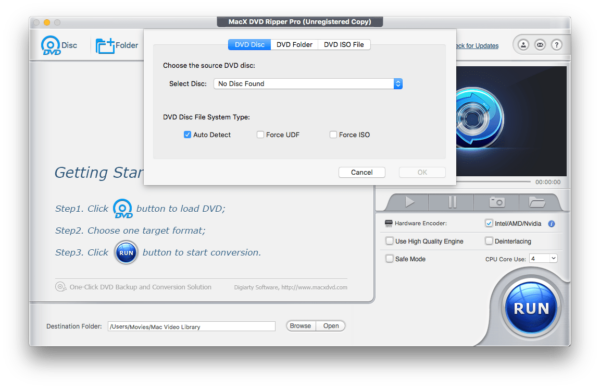Click the hardware encoder info icon
The width and height of the screenshot is (600, 388).
coord(551,224)
